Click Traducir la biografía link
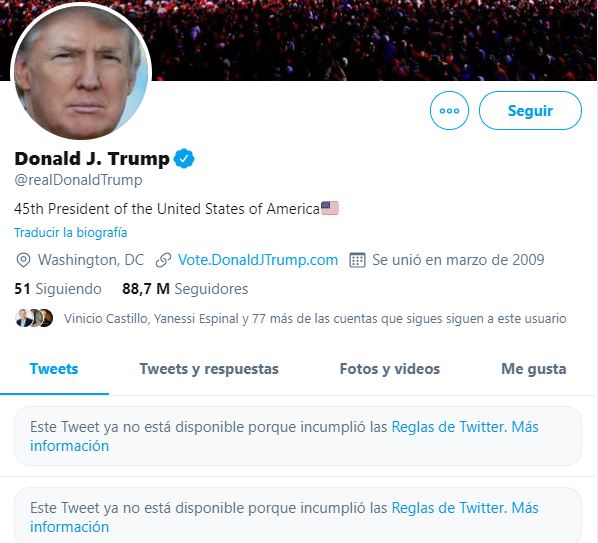 (71, 233)
